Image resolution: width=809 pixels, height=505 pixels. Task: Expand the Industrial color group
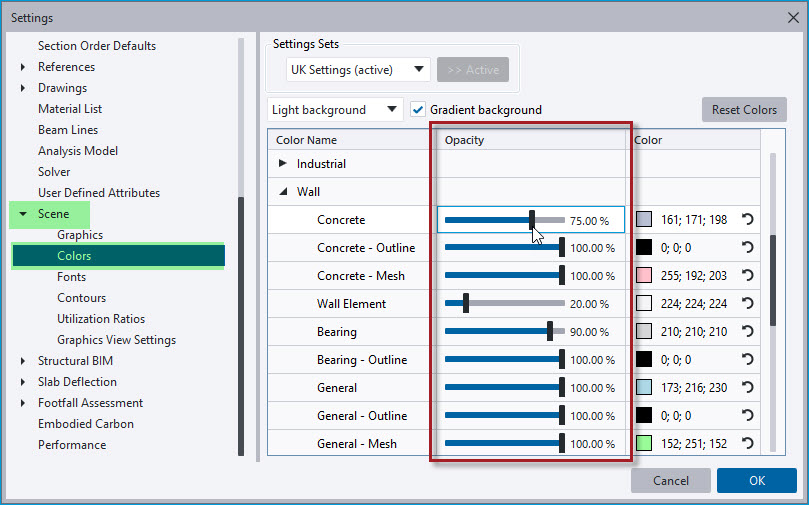click(x=282, y=164)
